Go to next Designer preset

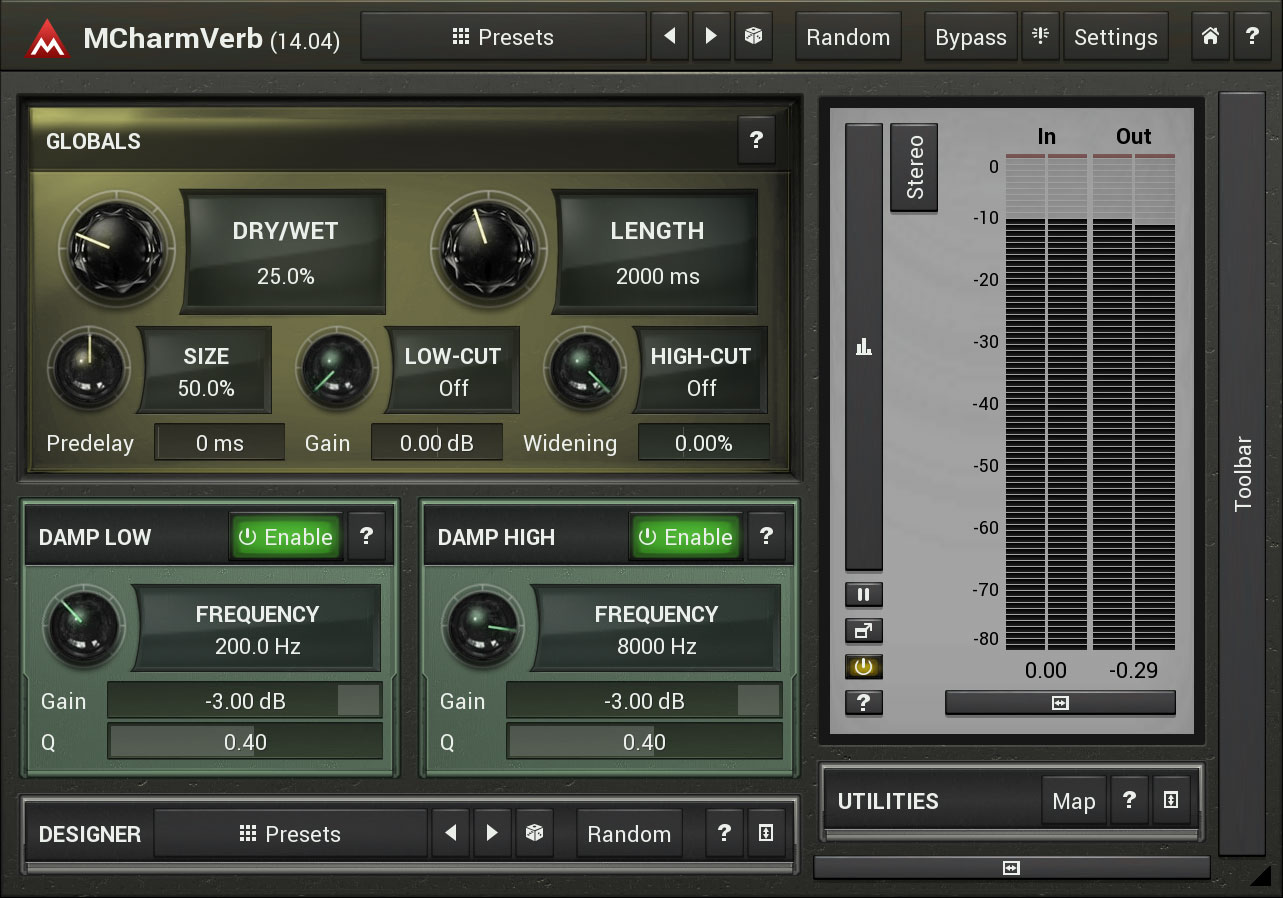492,833
